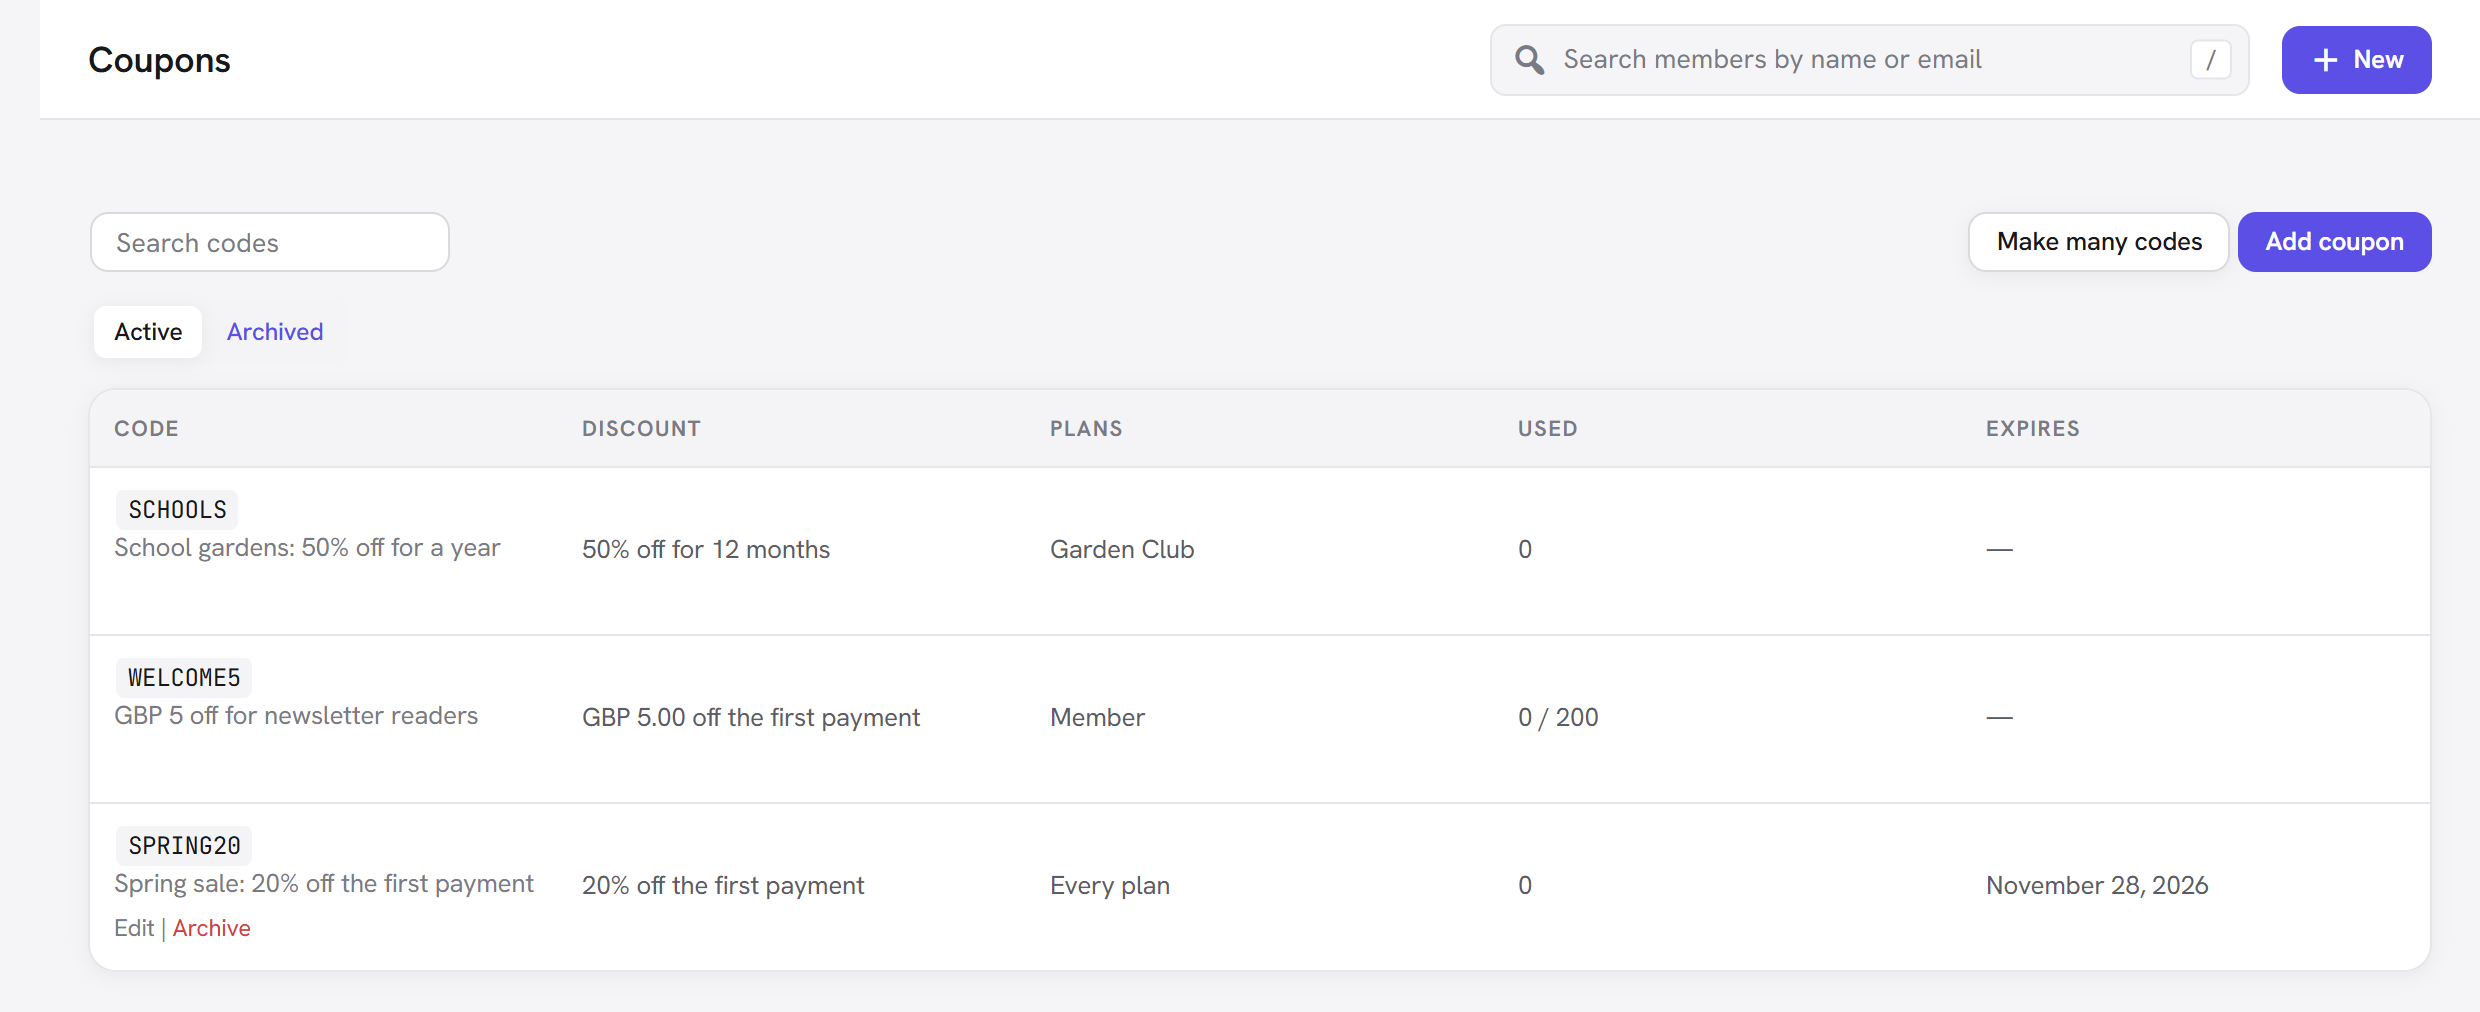Screen dimensions: 2480x1012
Task: Click the November 28, 2026 expiry date
Action: click(2097, 885)
